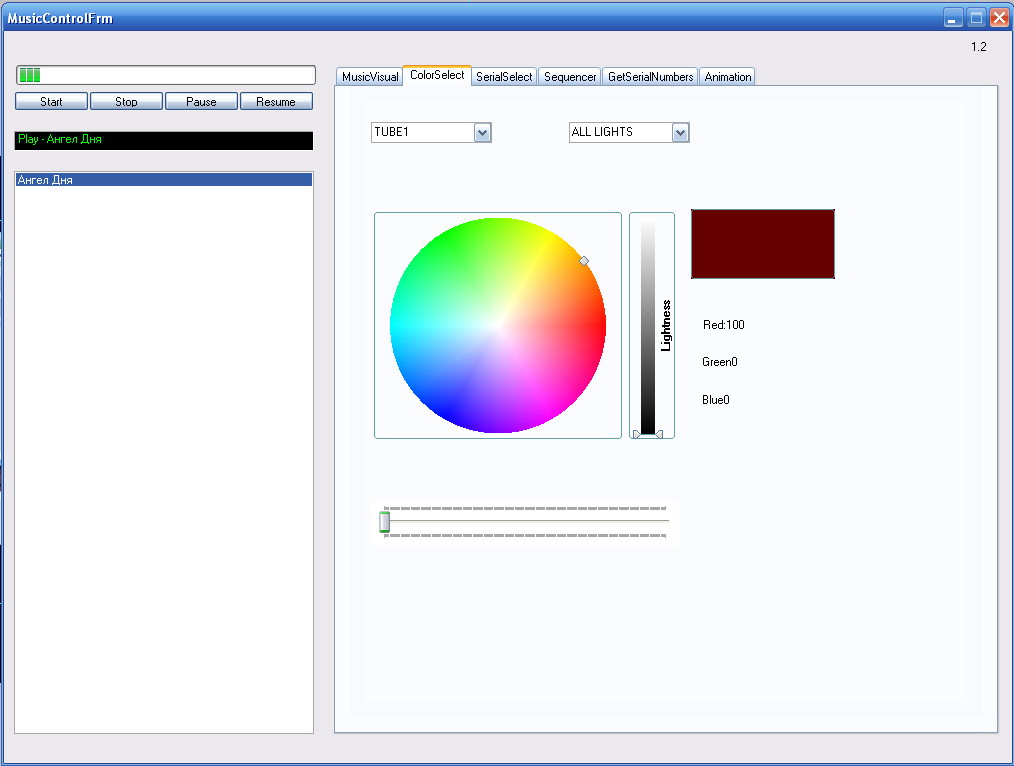Expand the TUBE1 dropdown arrow
The width and height of the screenshot is (1014, 766).
pos(482,133)
